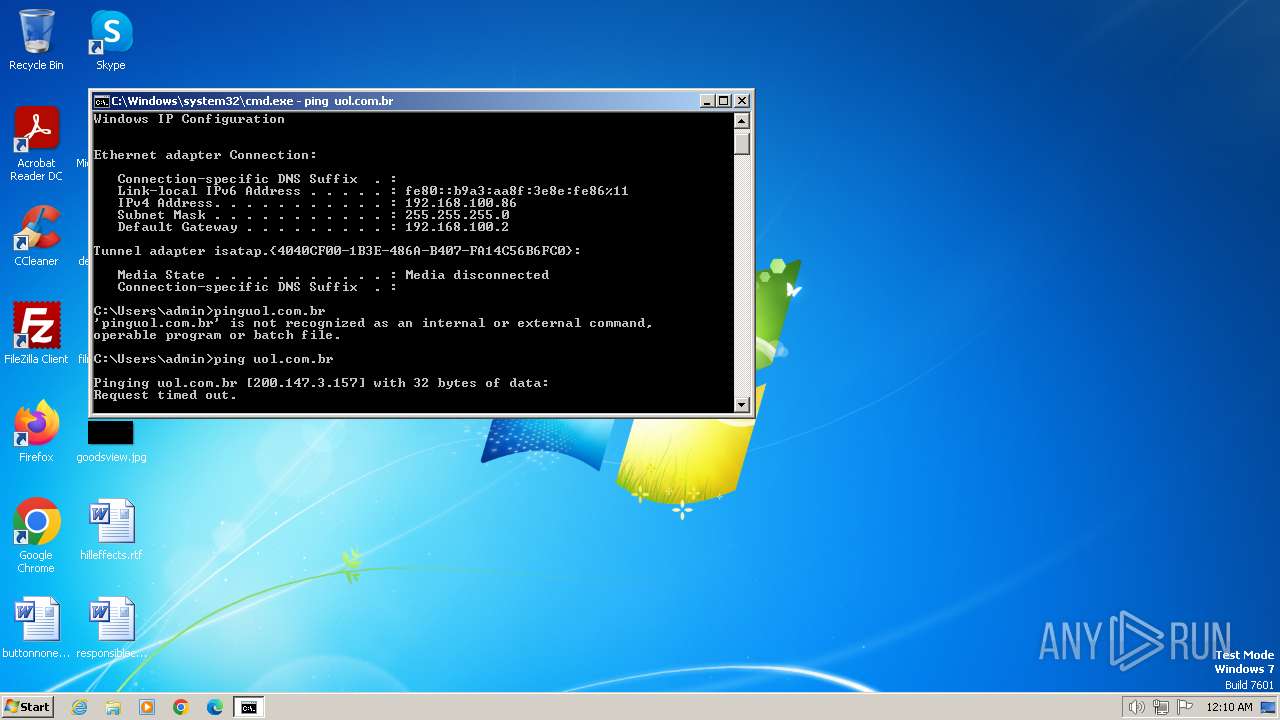Open Google Chrome desktop shortcut
The width and height of the screenshot is (1280, 720).
click(36, 536)
